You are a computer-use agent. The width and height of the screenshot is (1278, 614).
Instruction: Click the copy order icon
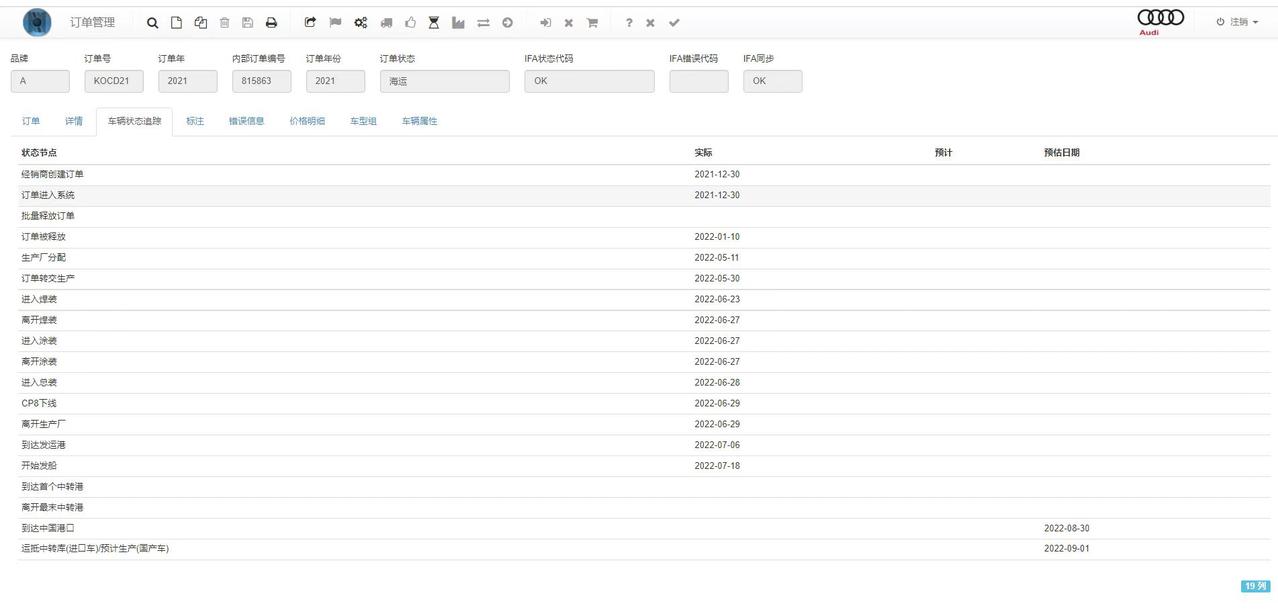200,22
